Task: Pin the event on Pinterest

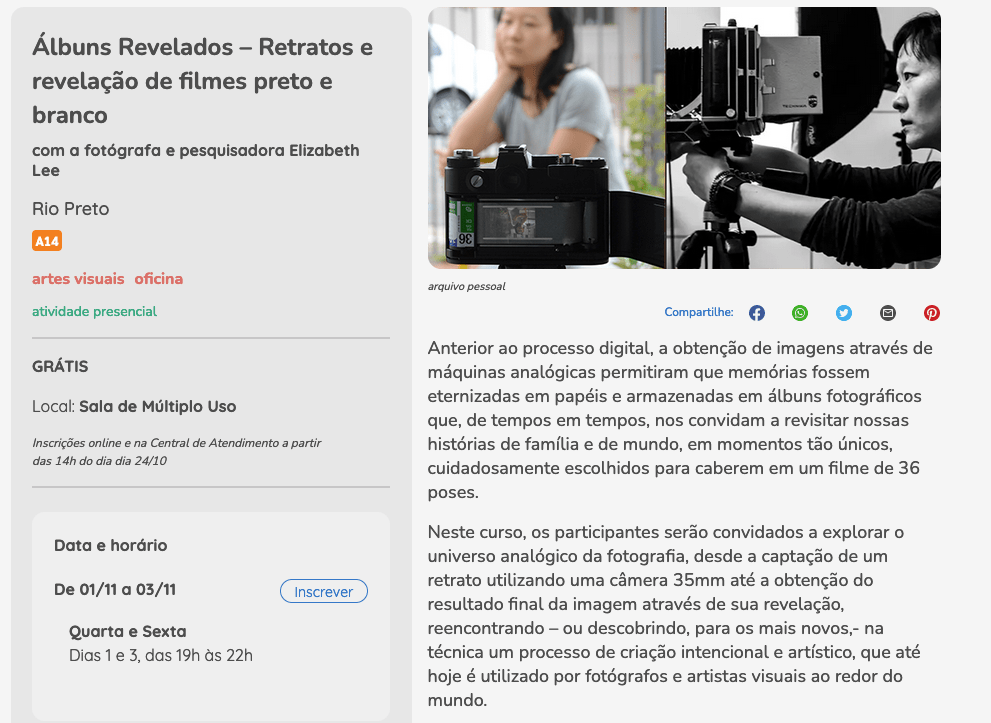Action: click(932, 313)
